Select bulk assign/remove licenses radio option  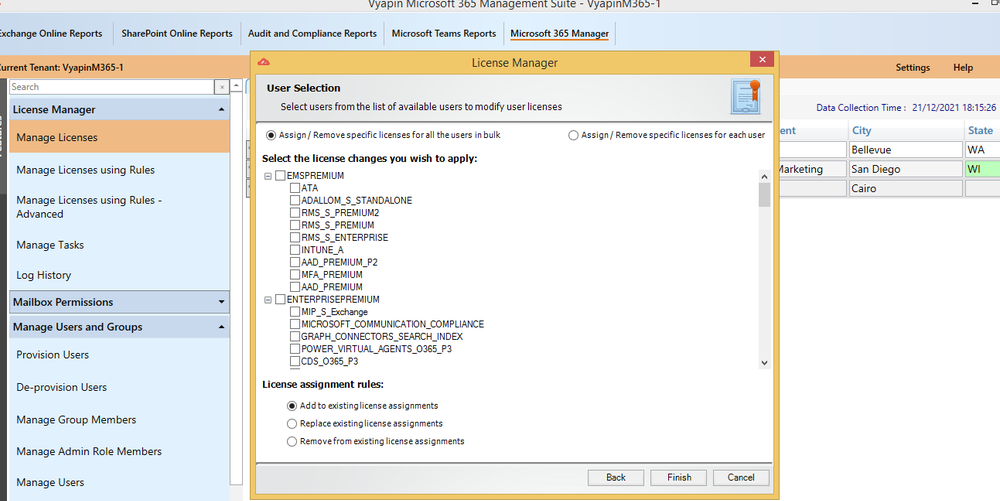[x=270, y=135]
